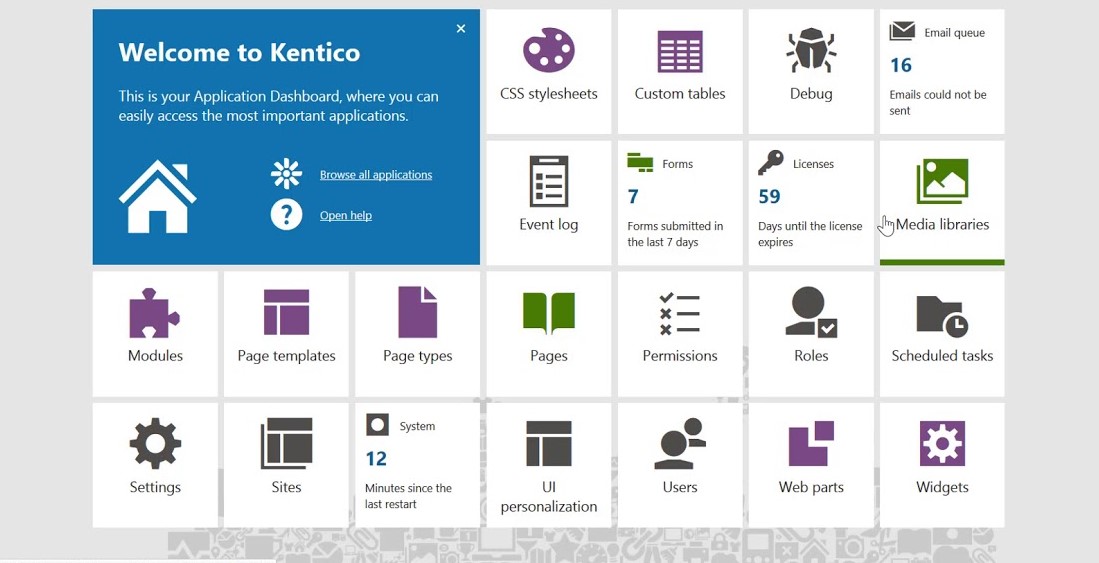Viewport: 1099px width, 563px height.
Task: Open the Modules puzzle piece icon
Action: point(155,313)
